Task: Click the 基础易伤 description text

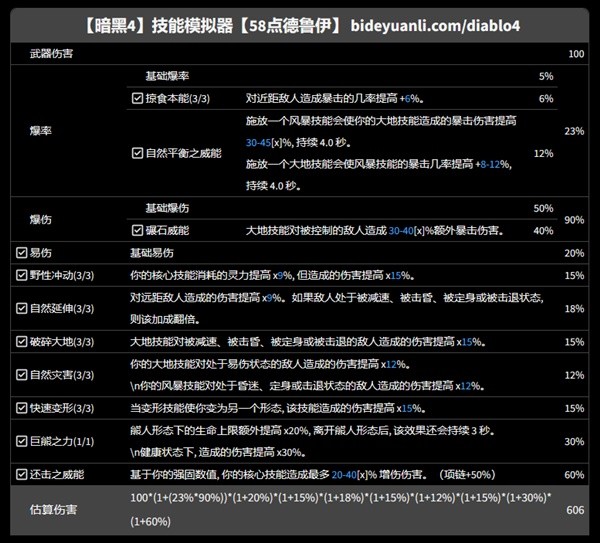Action: [152, 253]
